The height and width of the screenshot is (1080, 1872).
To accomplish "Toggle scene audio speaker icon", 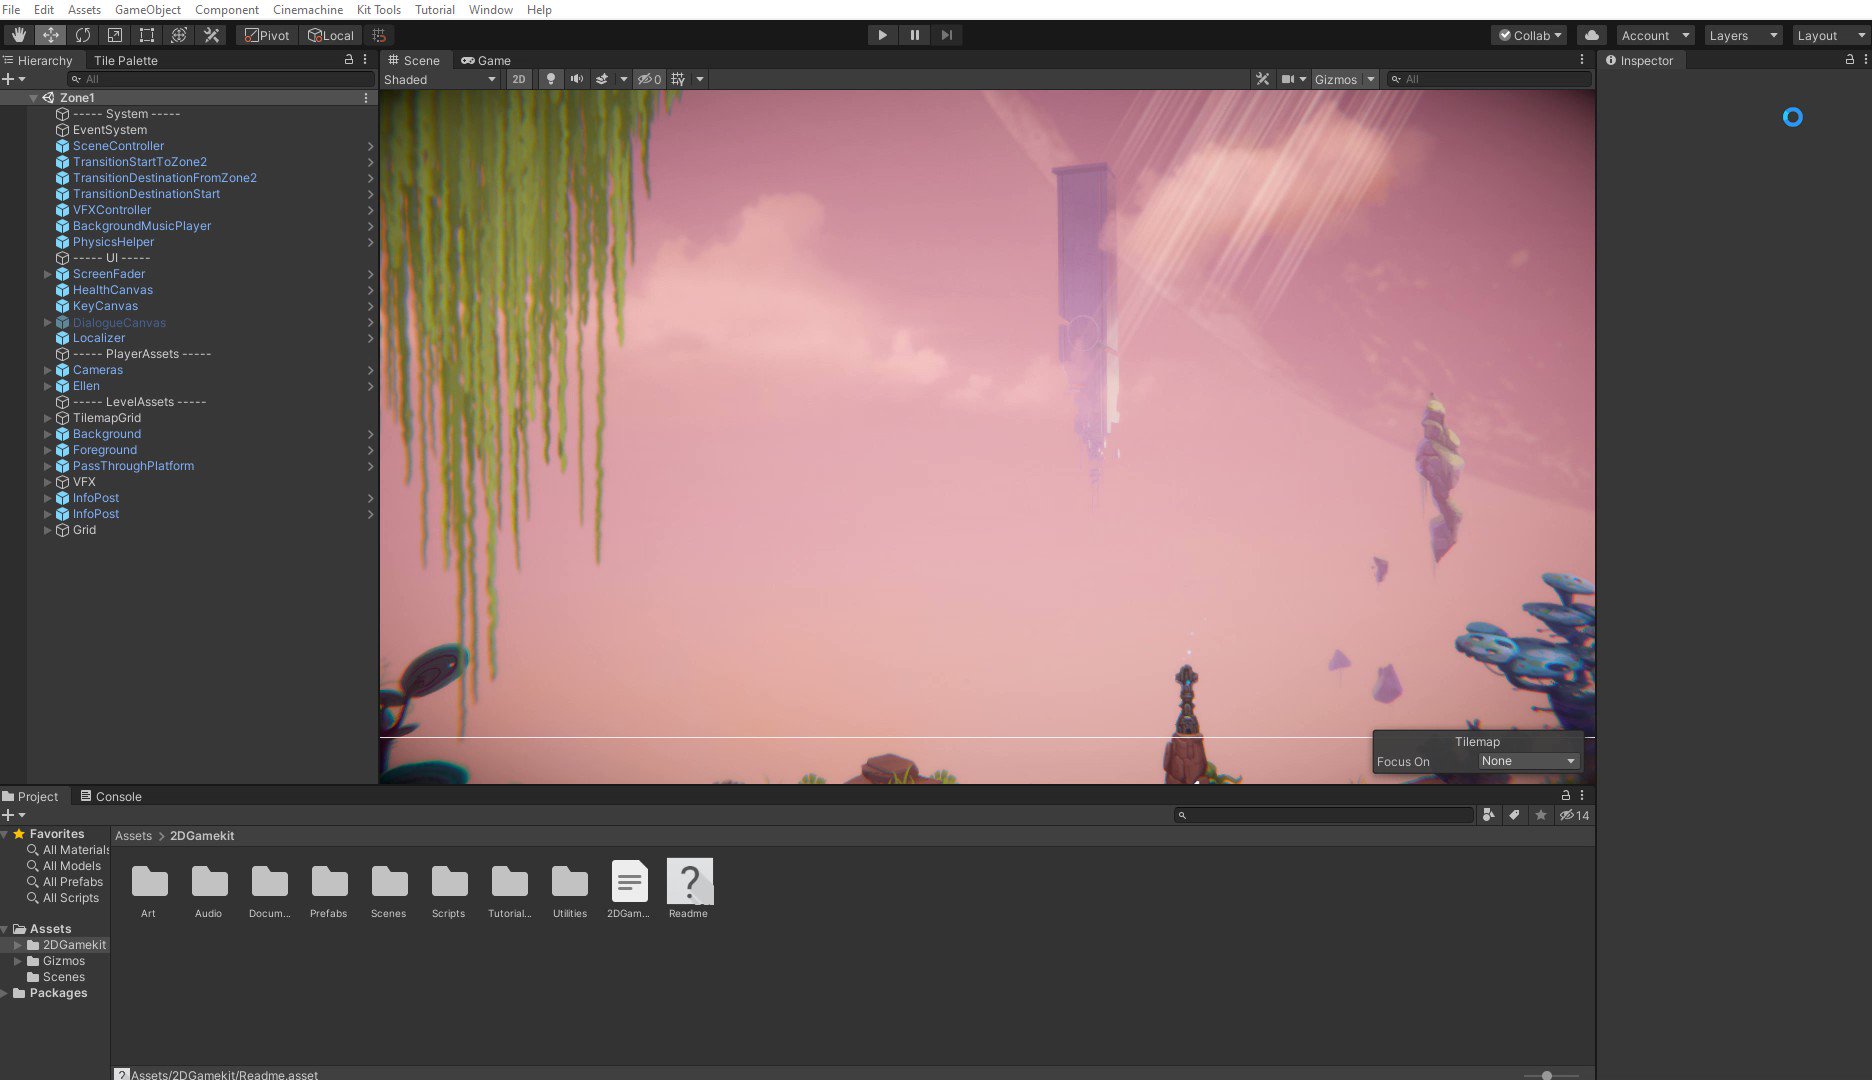I will pos(577,79).
